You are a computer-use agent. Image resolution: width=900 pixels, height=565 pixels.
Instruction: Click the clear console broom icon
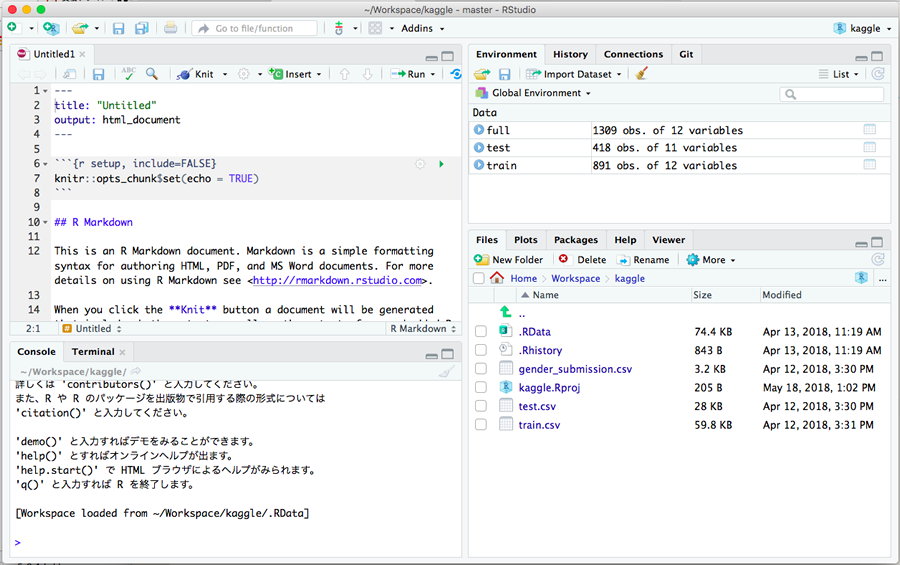[x=447, y=371]
